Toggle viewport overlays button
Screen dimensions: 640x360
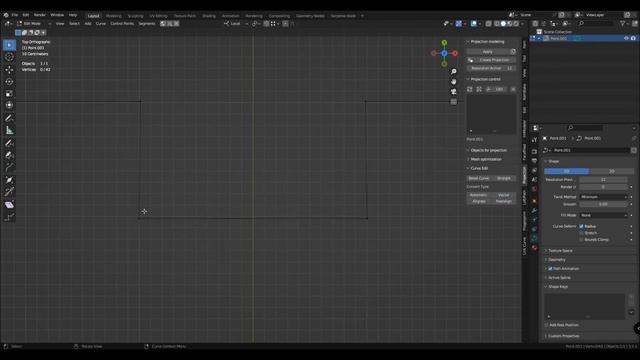click(x=473, y=24)
